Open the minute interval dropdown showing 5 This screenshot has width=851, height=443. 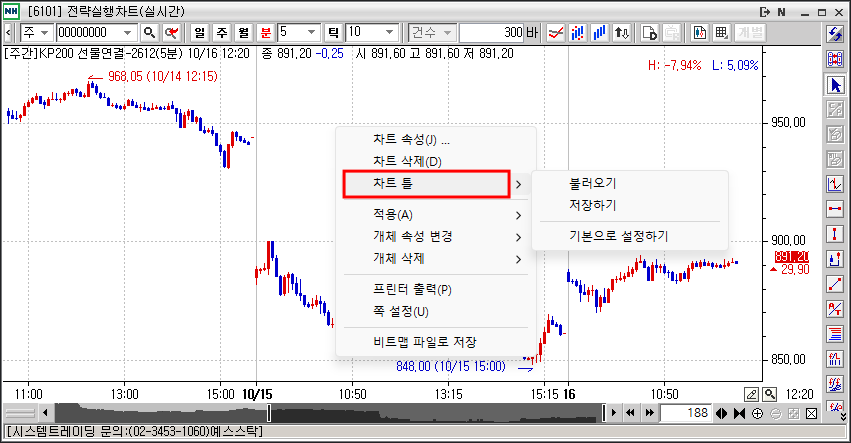pyautogui.click(x=312, y=33)
